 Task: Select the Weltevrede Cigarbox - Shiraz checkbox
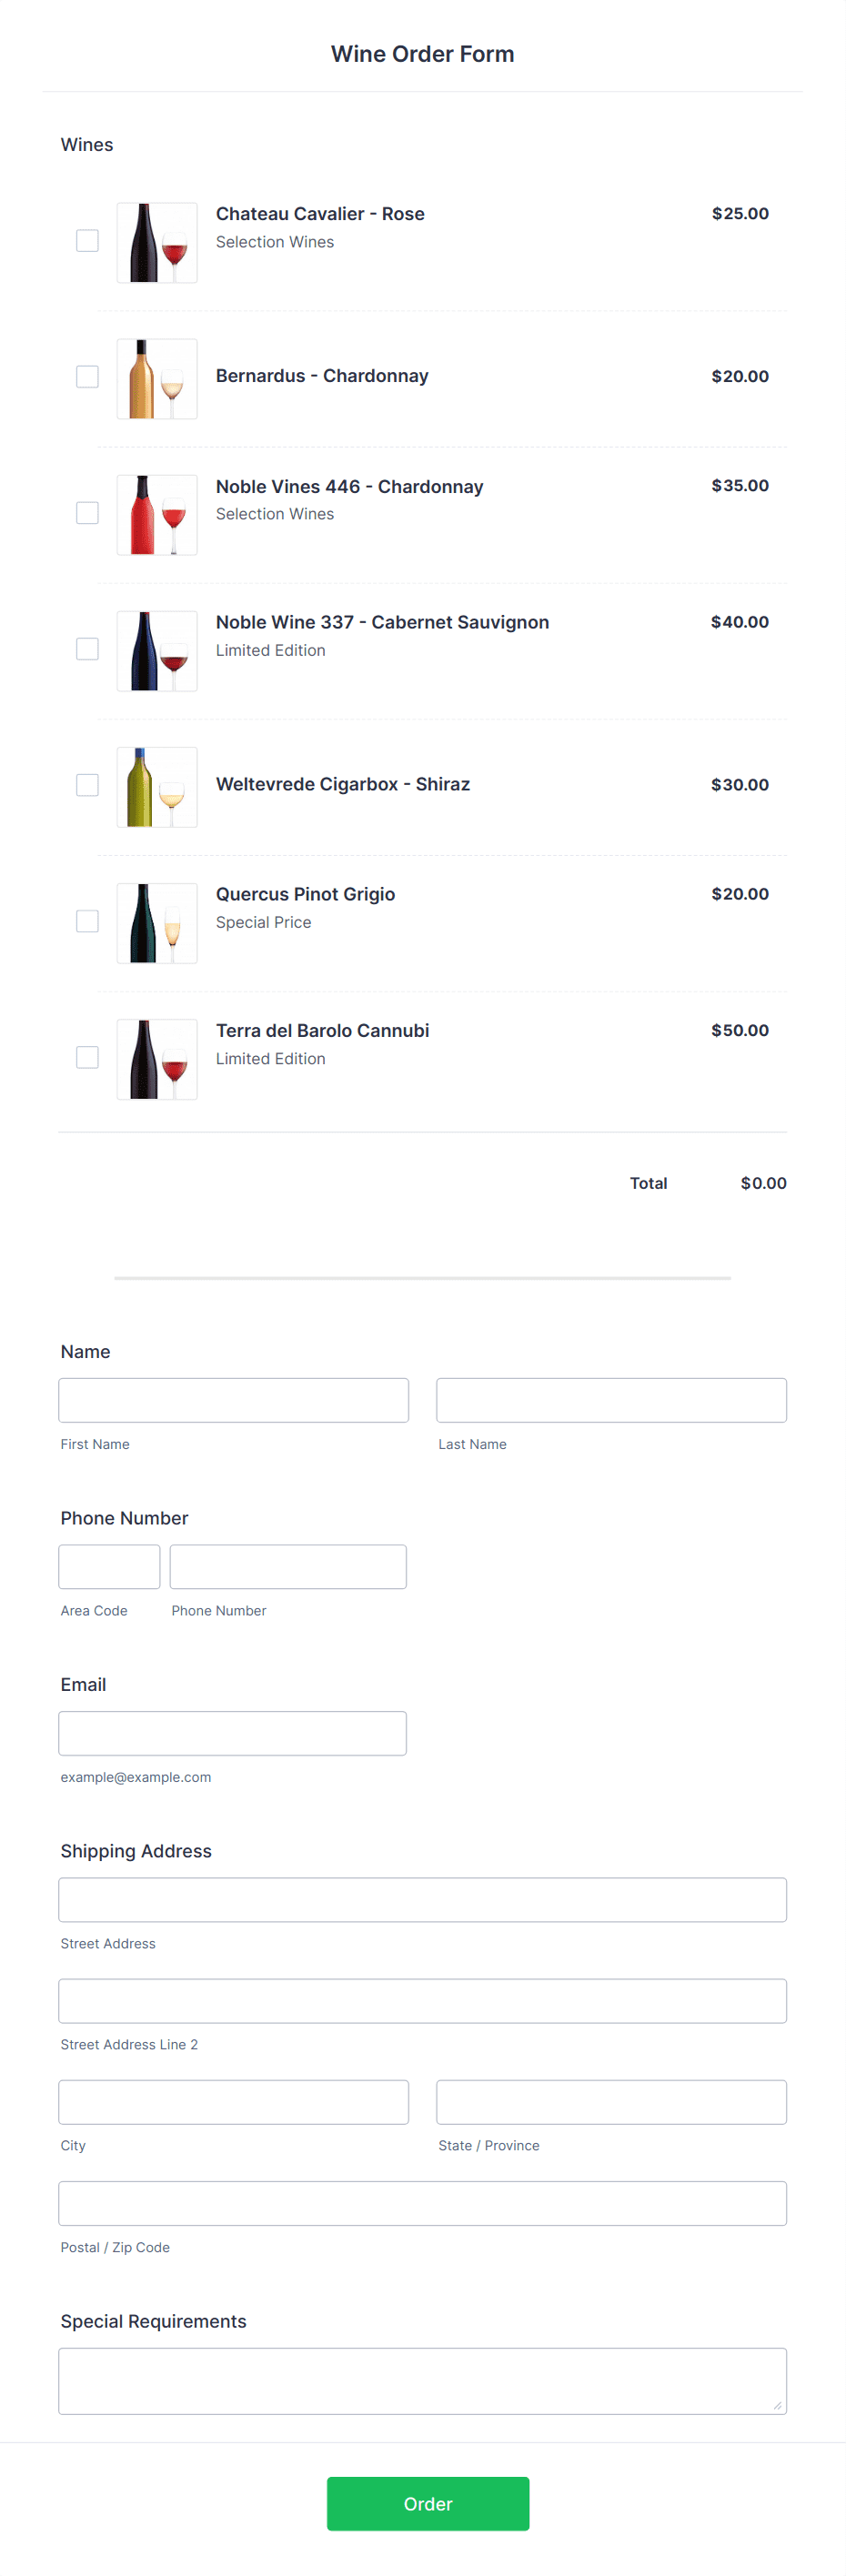point(87,785)
